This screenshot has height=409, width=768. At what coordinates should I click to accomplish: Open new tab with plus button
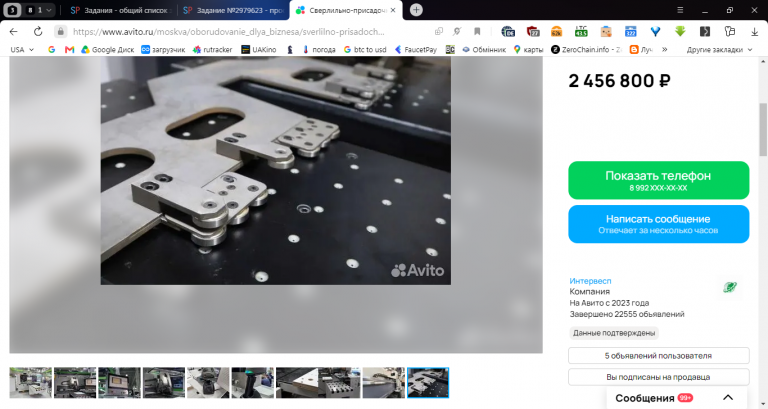(416, 10)
